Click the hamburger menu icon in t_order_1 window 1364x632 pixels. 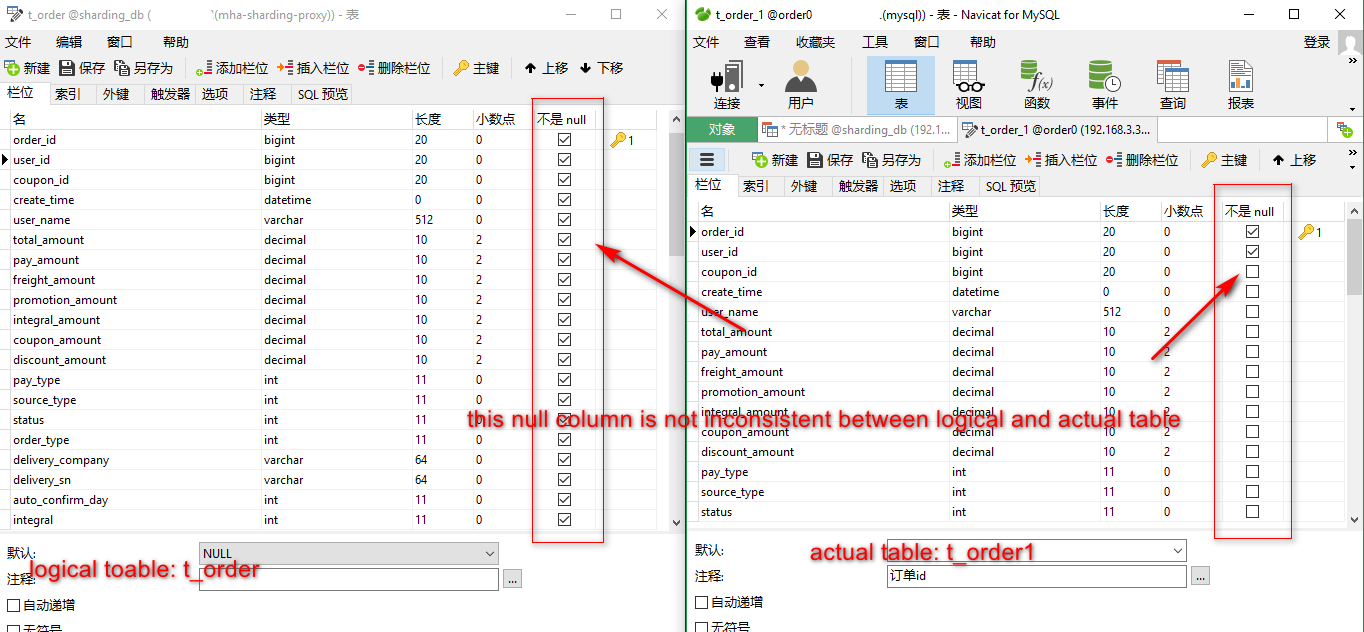pos(706,160)
